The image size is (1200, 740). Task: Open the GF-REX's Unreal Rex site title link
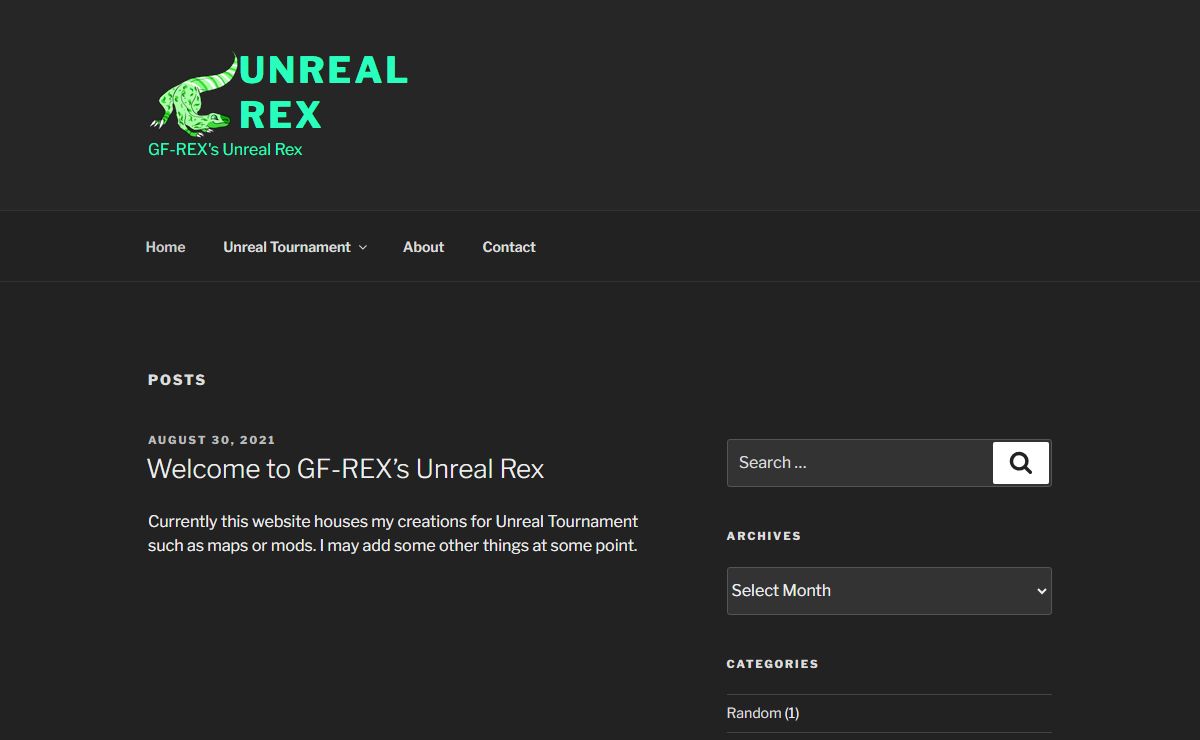click(x=225, y=149)
